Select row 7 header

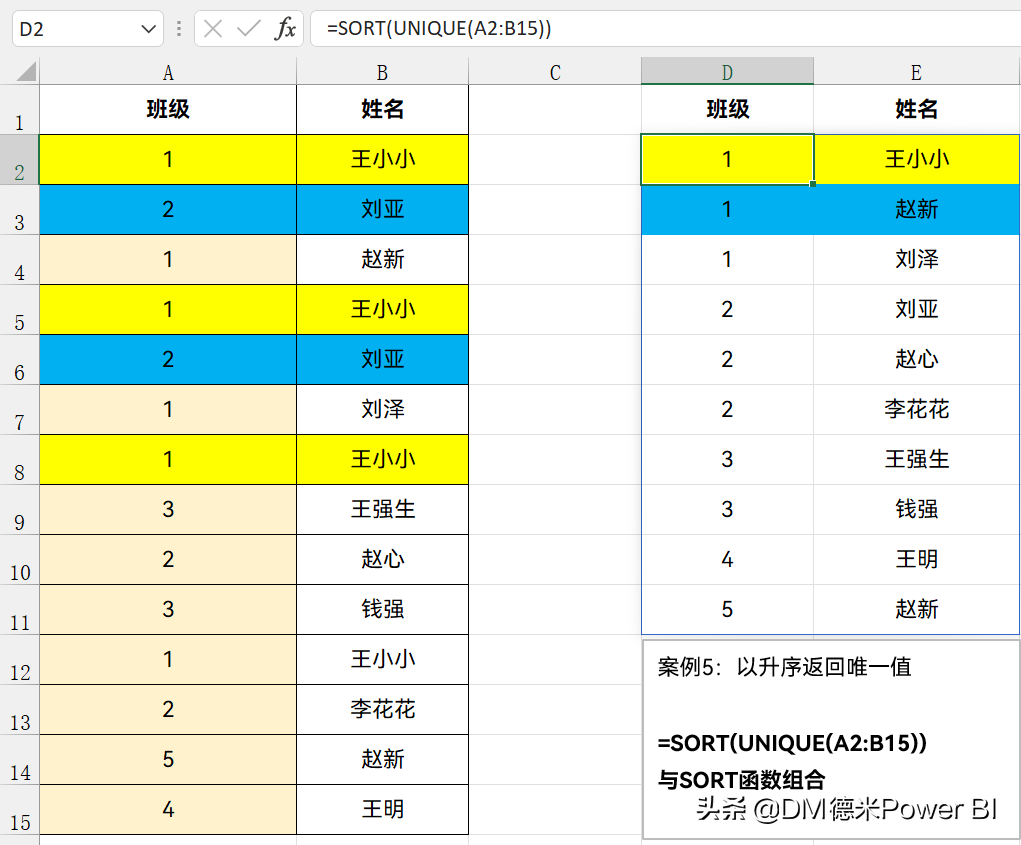[20, 410]
